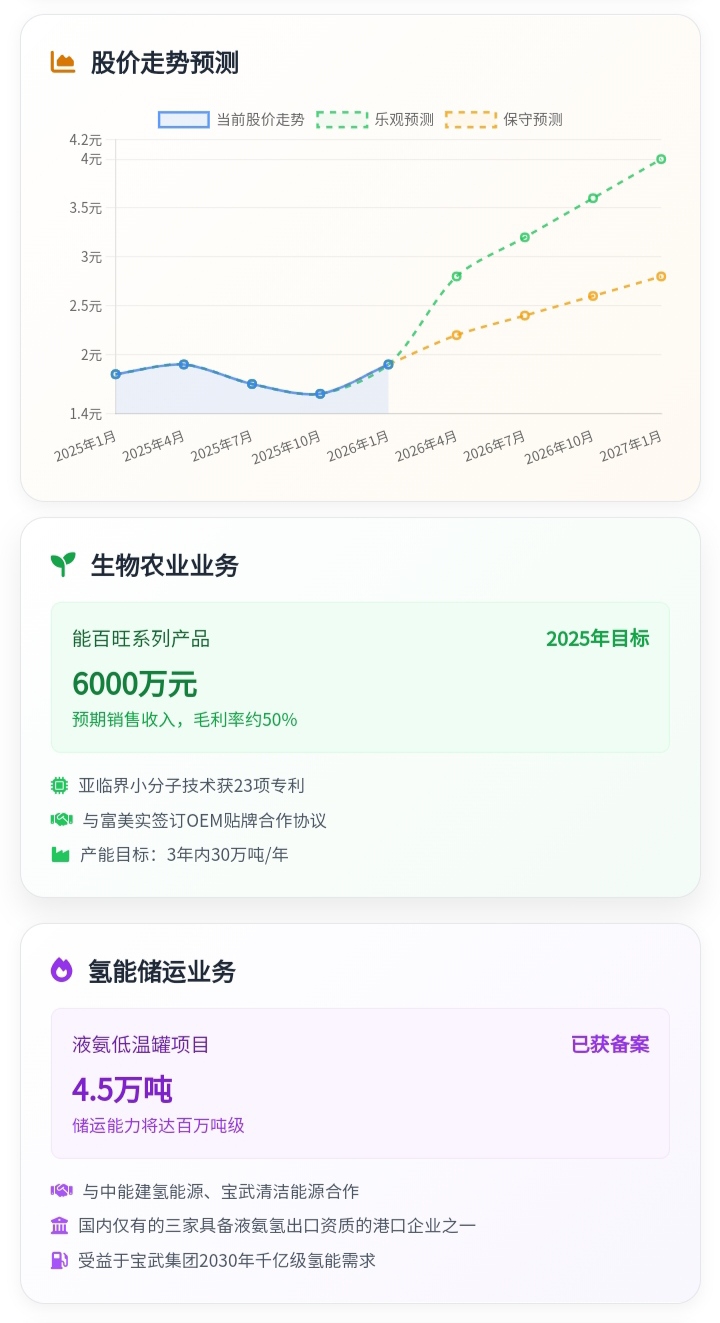
Task: Click the 2026年4月 green optimistic data point
Action: pyautogui.click(x=457, y=276)
